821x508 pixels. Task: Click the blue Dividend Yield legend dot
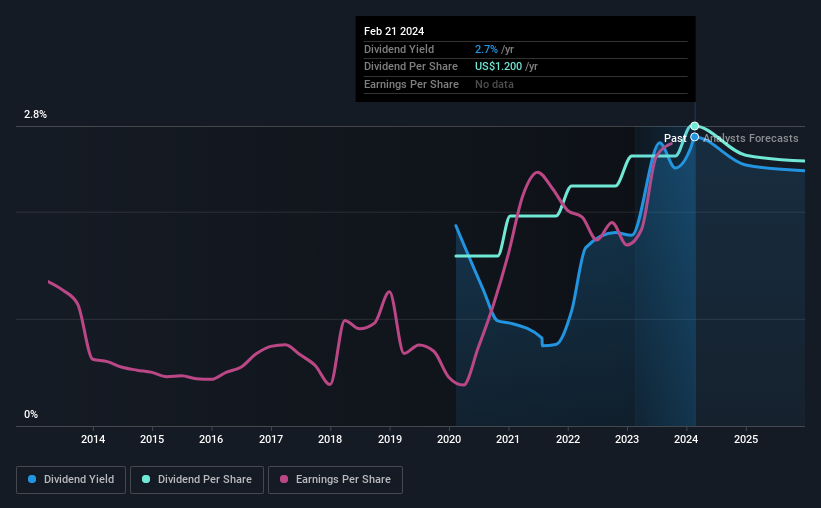tap(32, 479)
